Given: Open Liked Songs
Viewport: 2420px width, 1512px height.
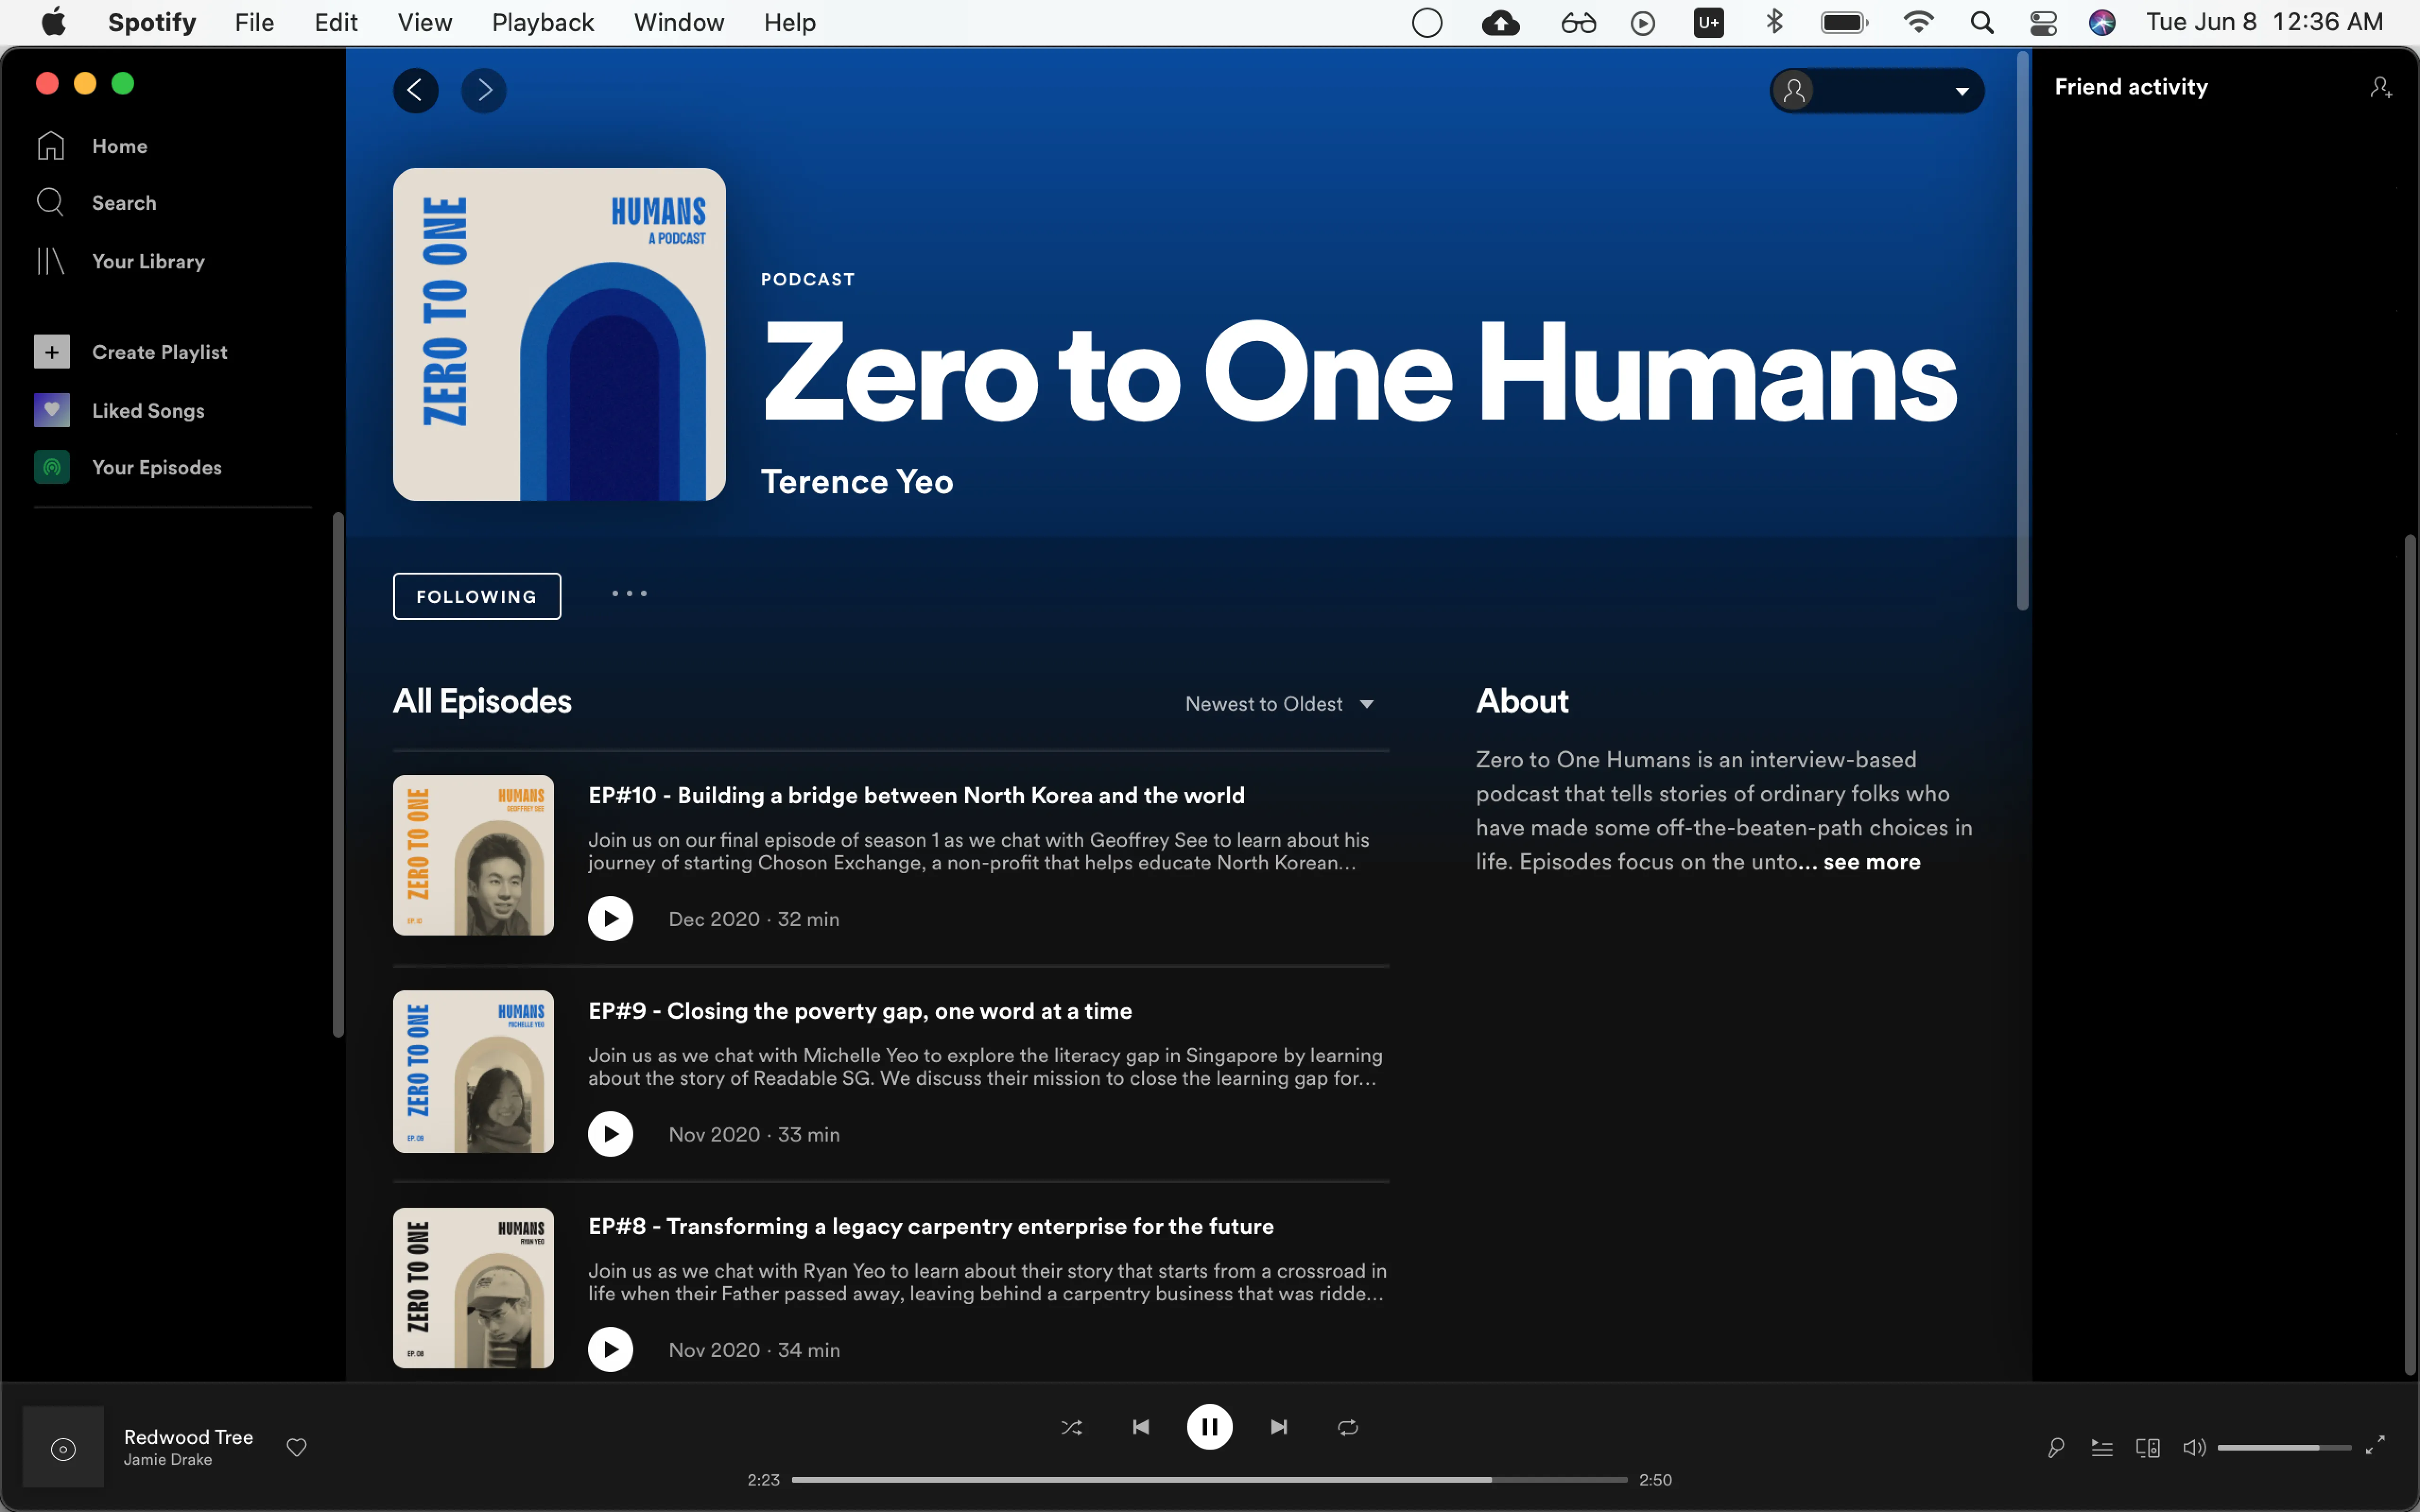Looking at the screenshot, I should point(120,410).
